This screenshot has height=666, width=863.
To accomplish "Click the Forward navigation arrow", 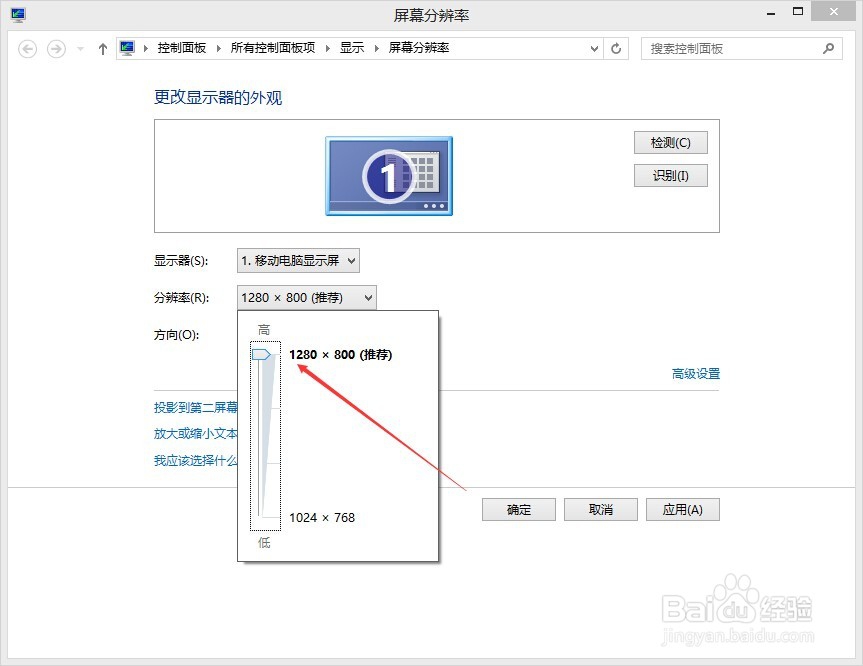I will coord(56,49).
